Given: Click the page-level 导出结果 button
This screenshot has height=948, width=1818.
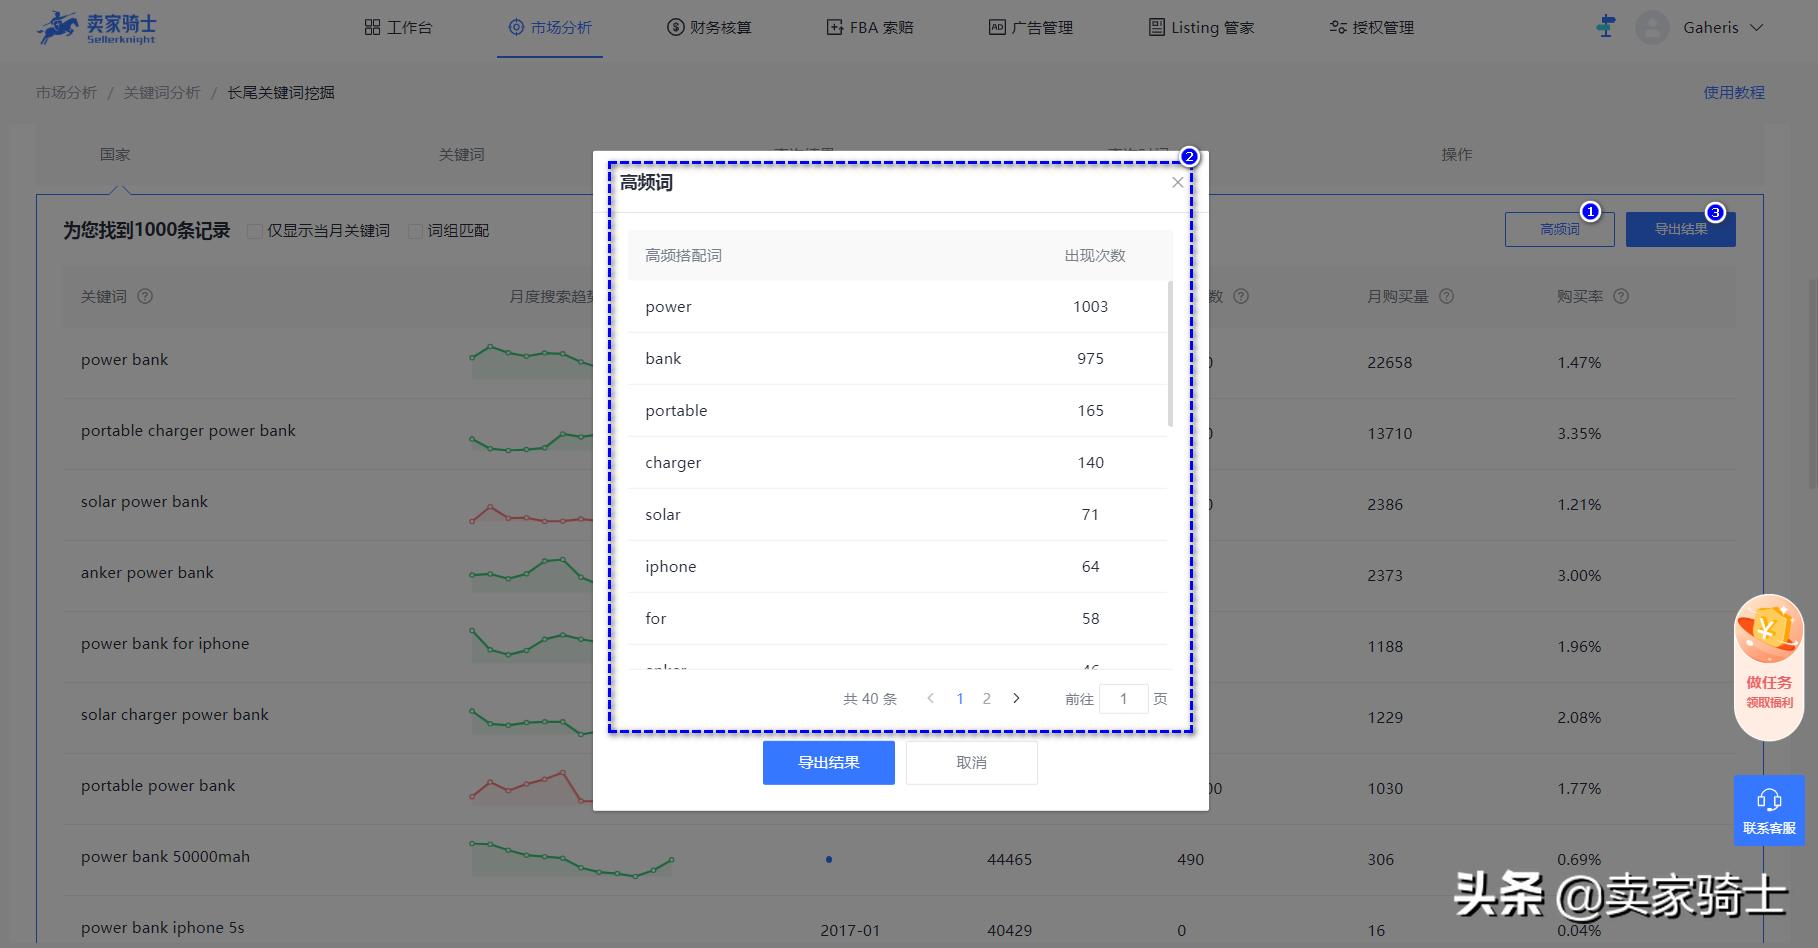Looking at the screenshot, I should tap(1680, 229).
